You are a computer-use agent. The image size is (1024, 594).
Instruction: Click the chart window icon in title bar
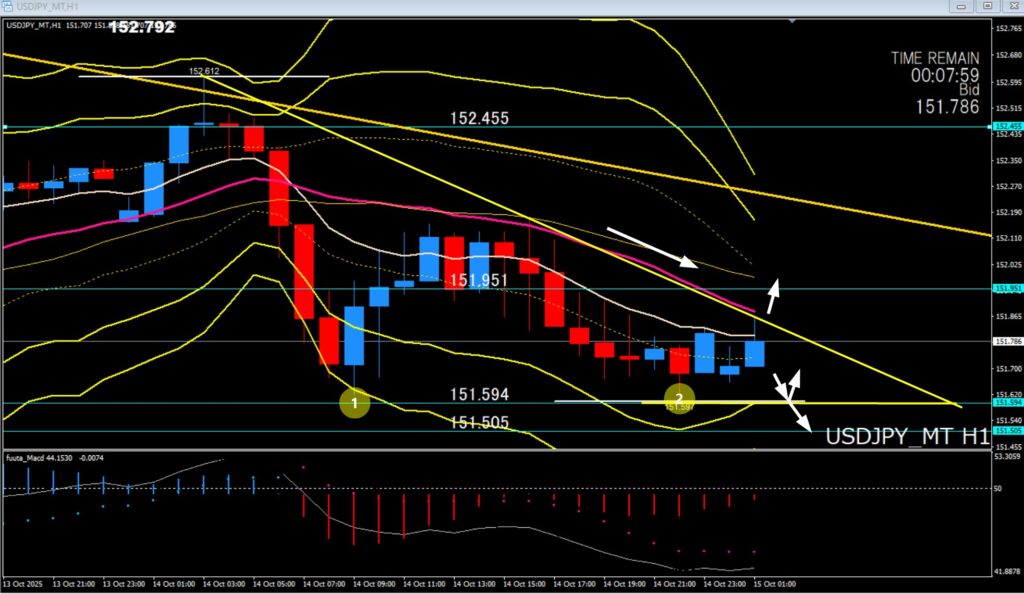[x=8, y=6]
